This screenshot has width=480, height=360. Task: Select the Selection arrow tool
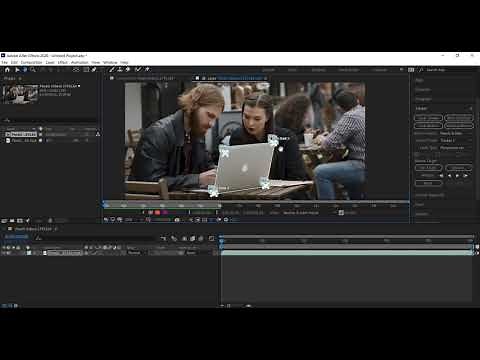(17, 70)
